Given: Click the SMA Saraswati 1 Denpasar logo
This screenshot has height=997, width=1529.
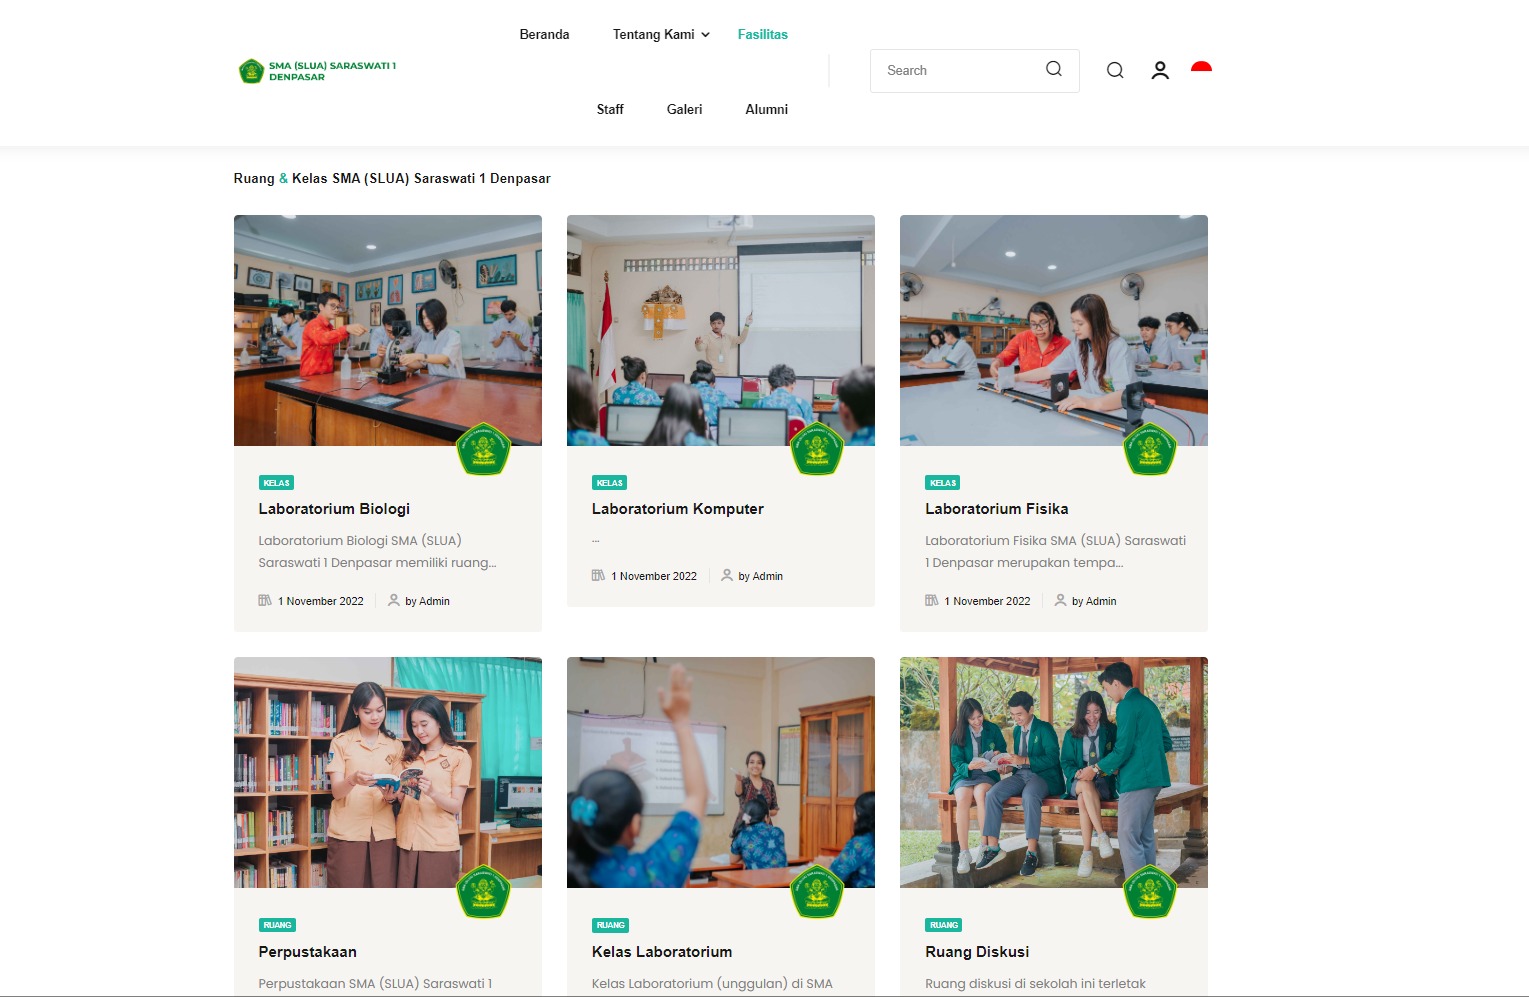Looking at the screenshot, I should click(317, 71).
